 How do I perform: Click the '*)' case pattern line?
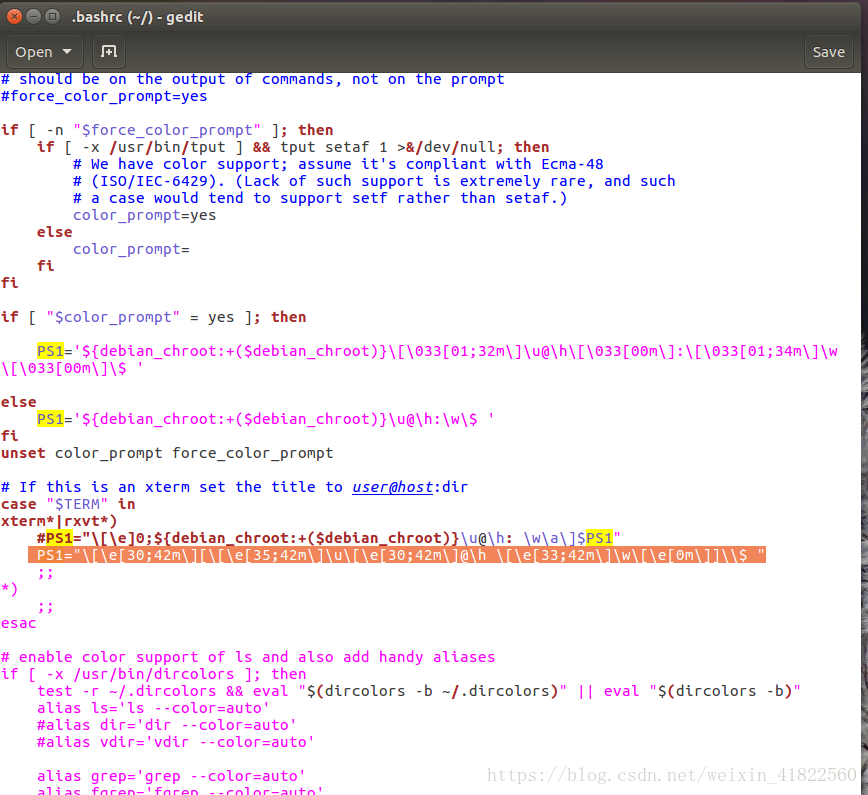(x=9, y=589)
